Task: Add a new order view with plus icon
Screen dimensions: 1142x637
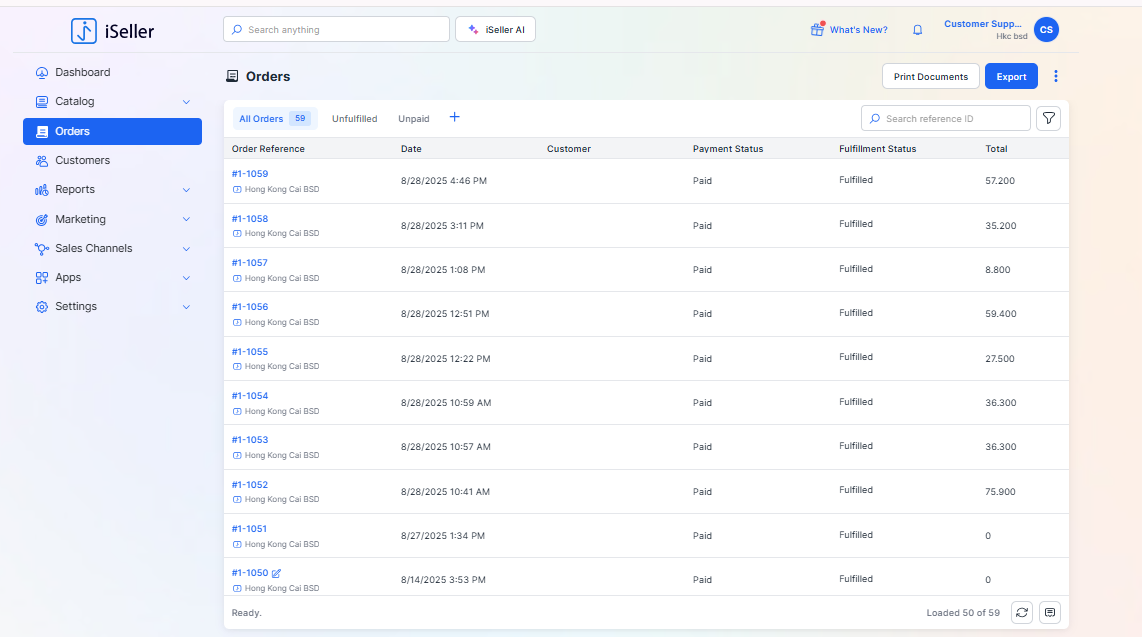Action: click(x=454, y=117)
